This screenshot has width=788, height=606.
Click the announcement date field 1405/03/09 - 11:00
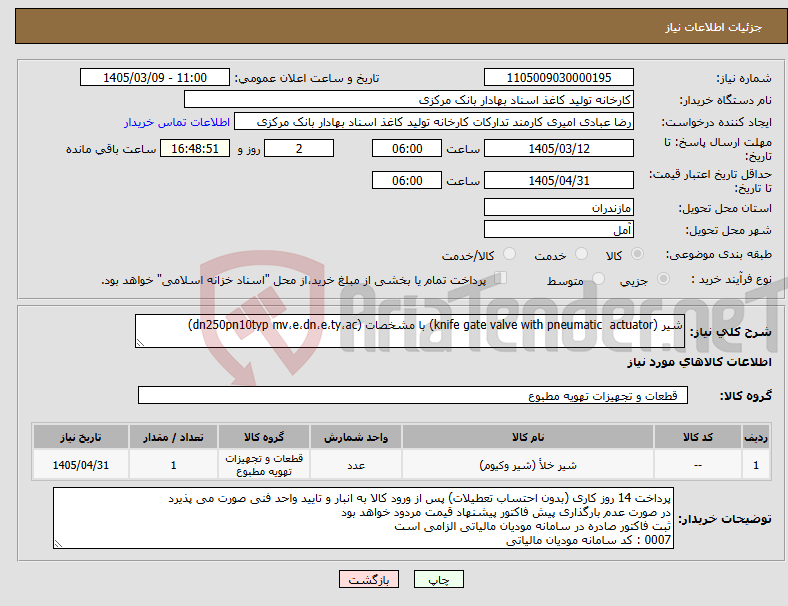point(155,77)
